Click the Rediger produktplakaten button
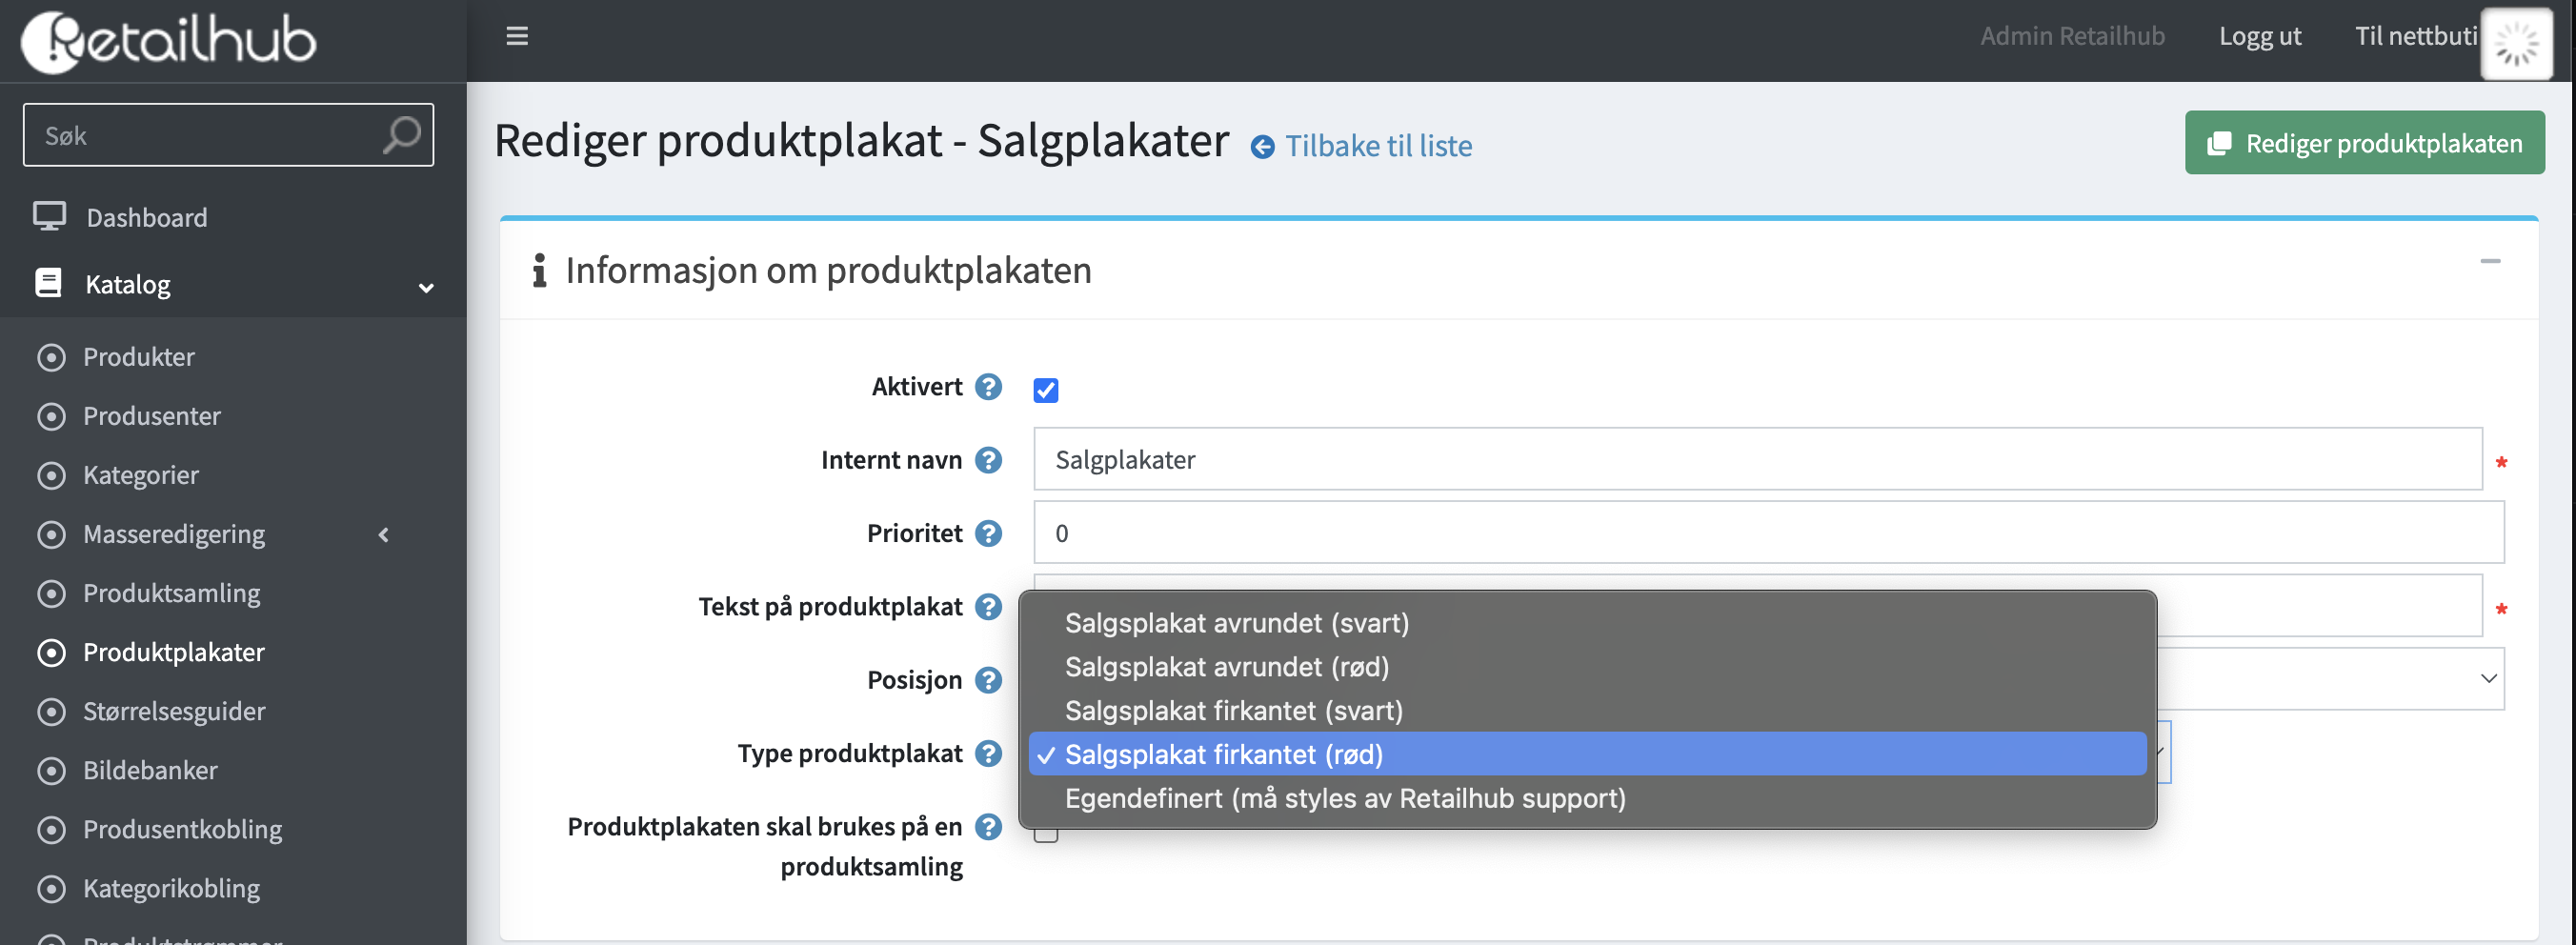The image size is (2576, 945). click(x=2364, y=143)
